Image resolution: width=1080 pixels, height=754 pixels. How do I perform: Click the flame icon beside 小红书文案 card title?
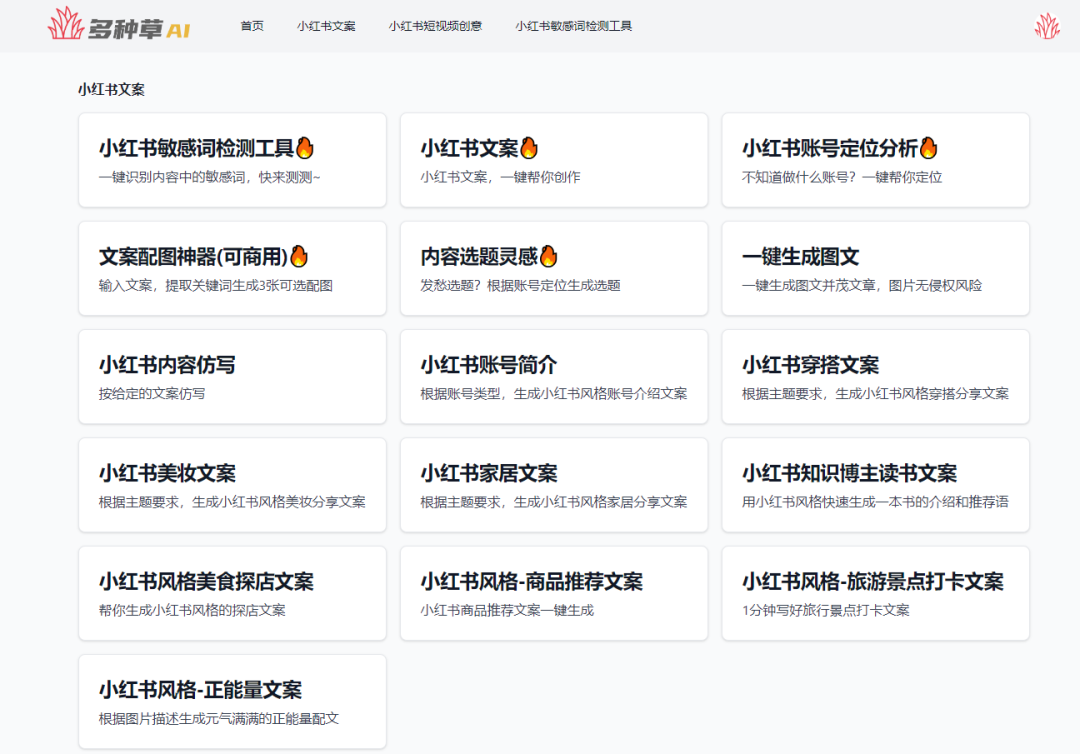click(x=529, y=147)
